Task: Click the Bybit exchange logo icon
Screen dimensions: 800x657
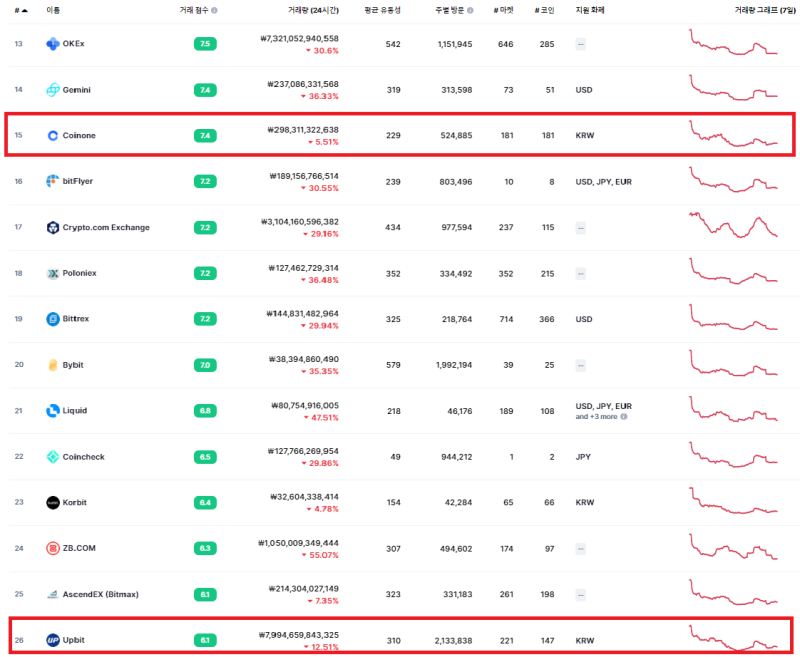Action: [x=53, y=365]
